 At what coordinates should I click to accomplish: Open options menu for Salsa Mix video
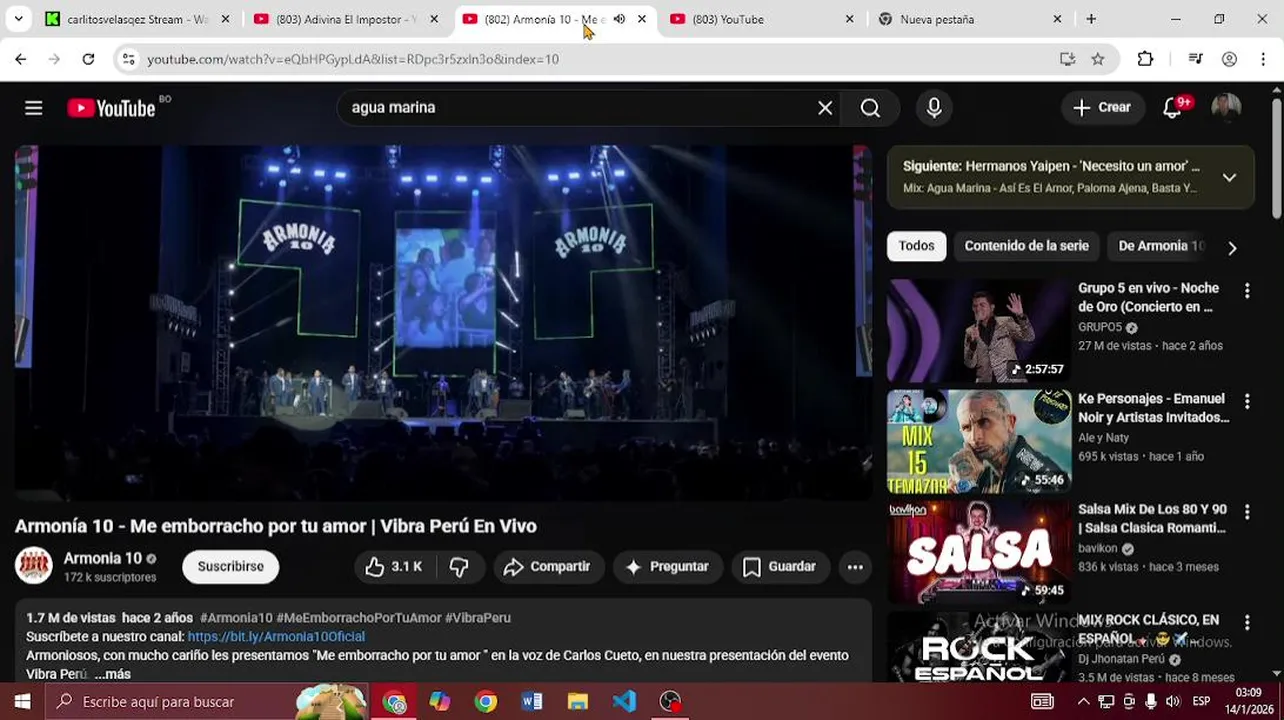tap(1246, 512)
